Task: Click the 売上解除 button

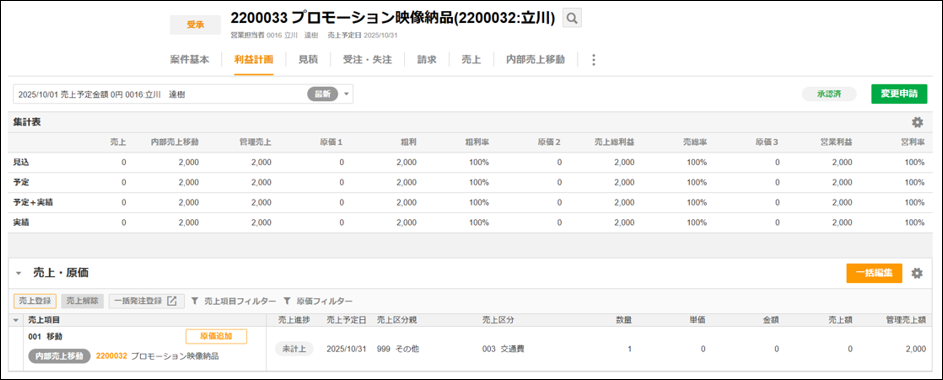Action: (83, 301)
